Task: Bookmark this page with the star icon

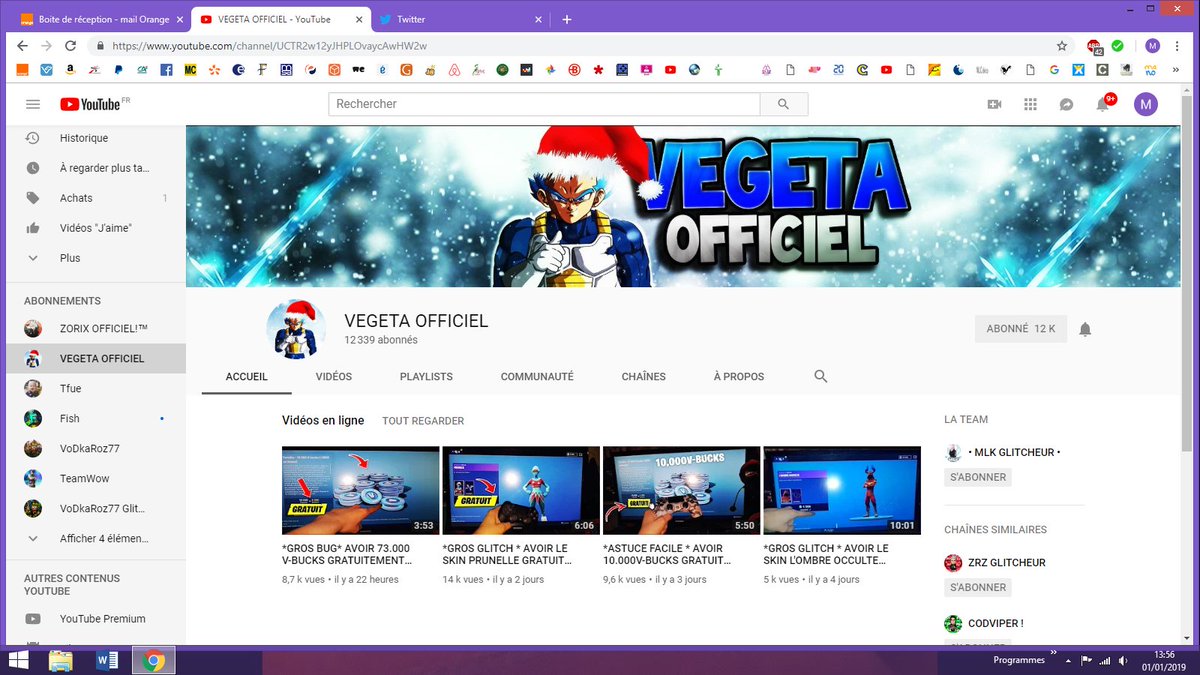Action: (x=1062, y=46)
